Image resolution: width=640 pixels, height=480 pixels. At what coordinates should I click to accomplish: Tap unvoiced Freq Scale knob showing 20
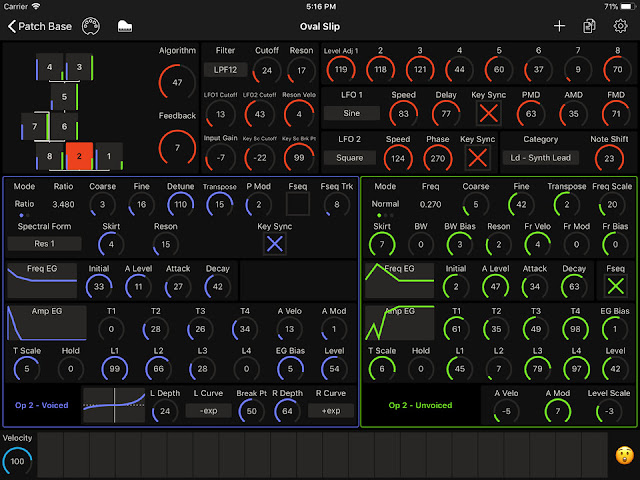[612, 204]
